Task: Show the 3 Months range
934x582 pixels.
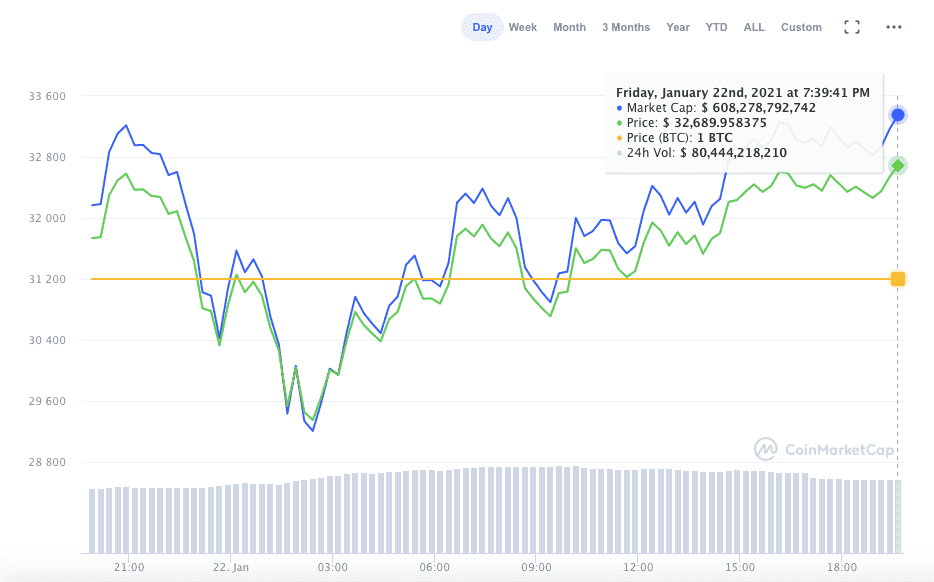Action: tap(625, 27)
